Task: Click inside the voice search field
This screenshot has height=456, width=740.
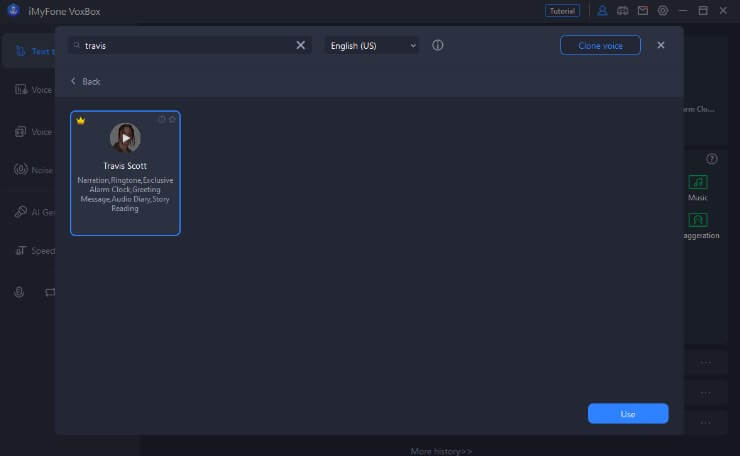Action: point(189,45)
